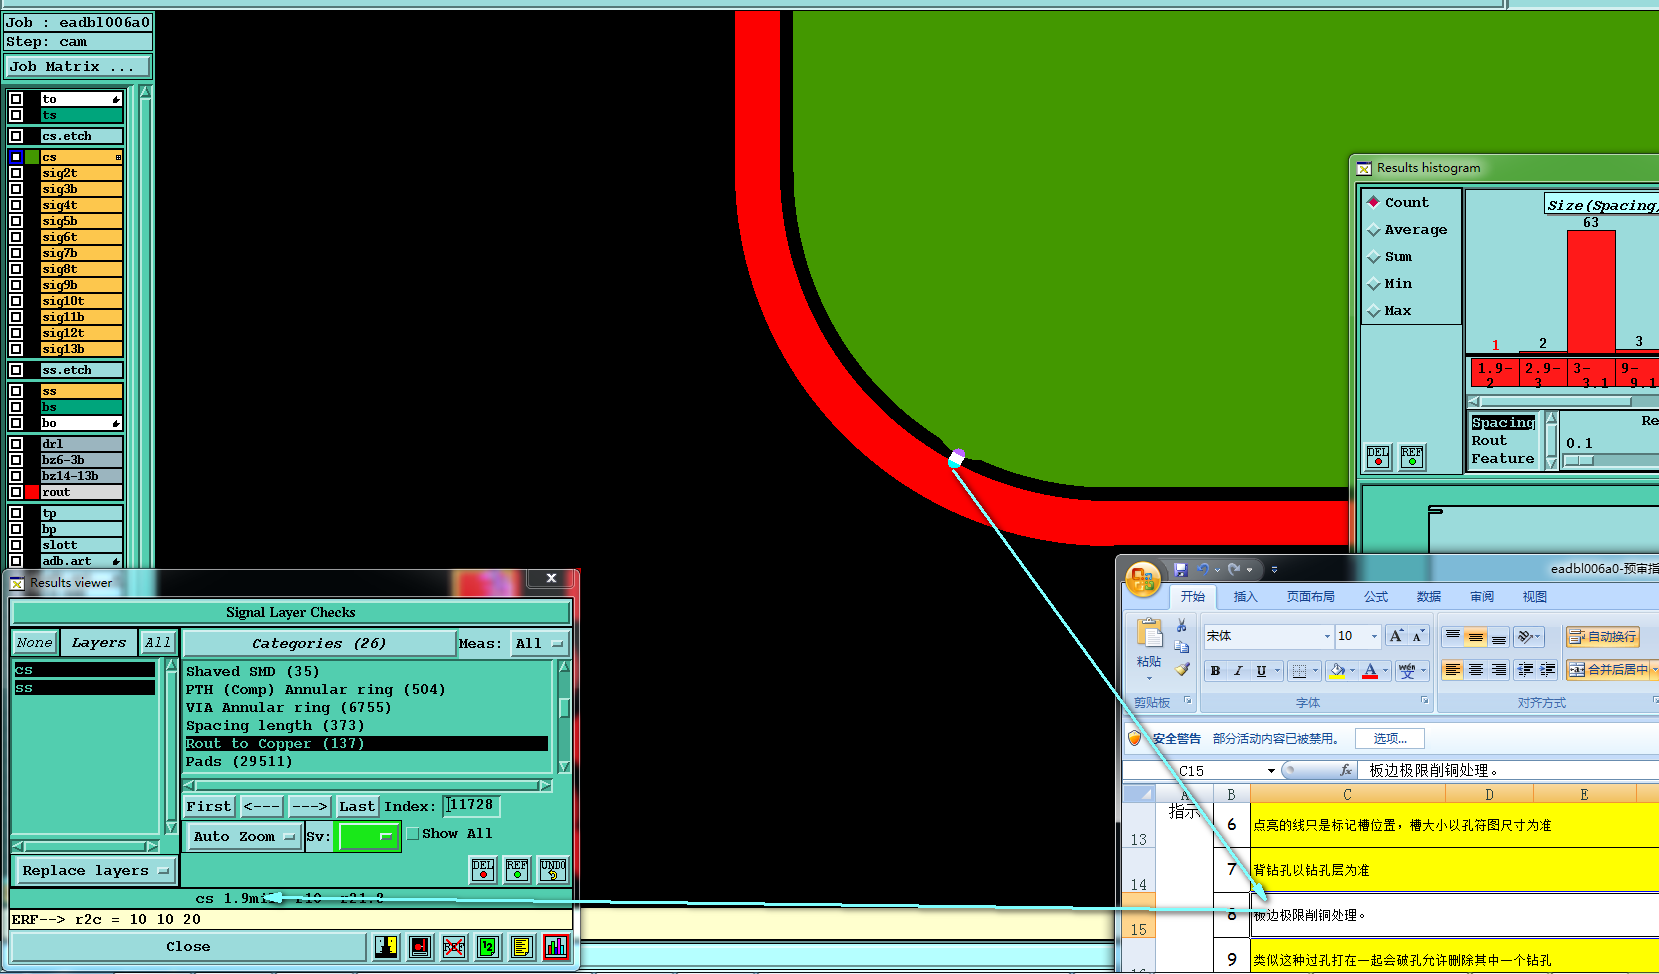
Task: Select the Sum radio option
Action: pos(1390,256)
